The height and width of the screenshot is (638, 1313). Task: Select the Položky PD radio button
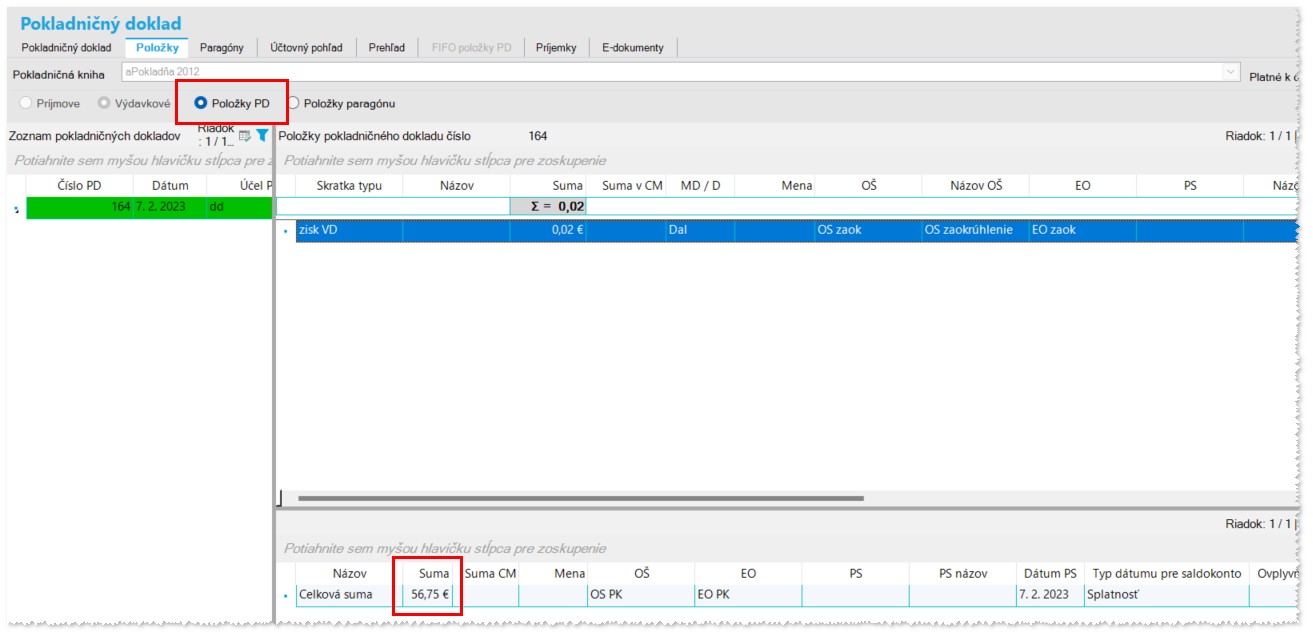click(201, 103)
